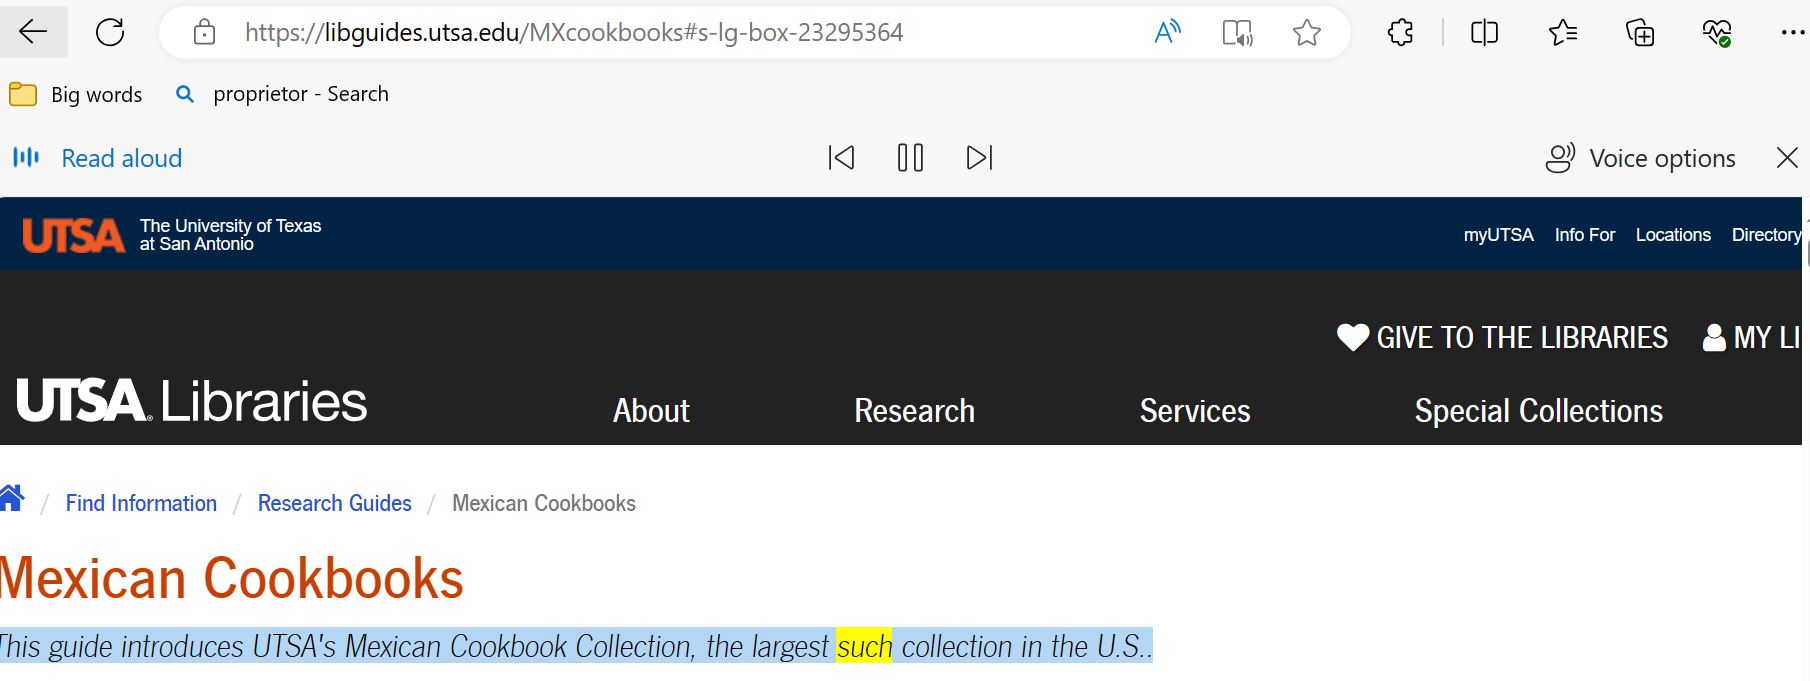Close the Read aloud toolbar

point(1787,158)
